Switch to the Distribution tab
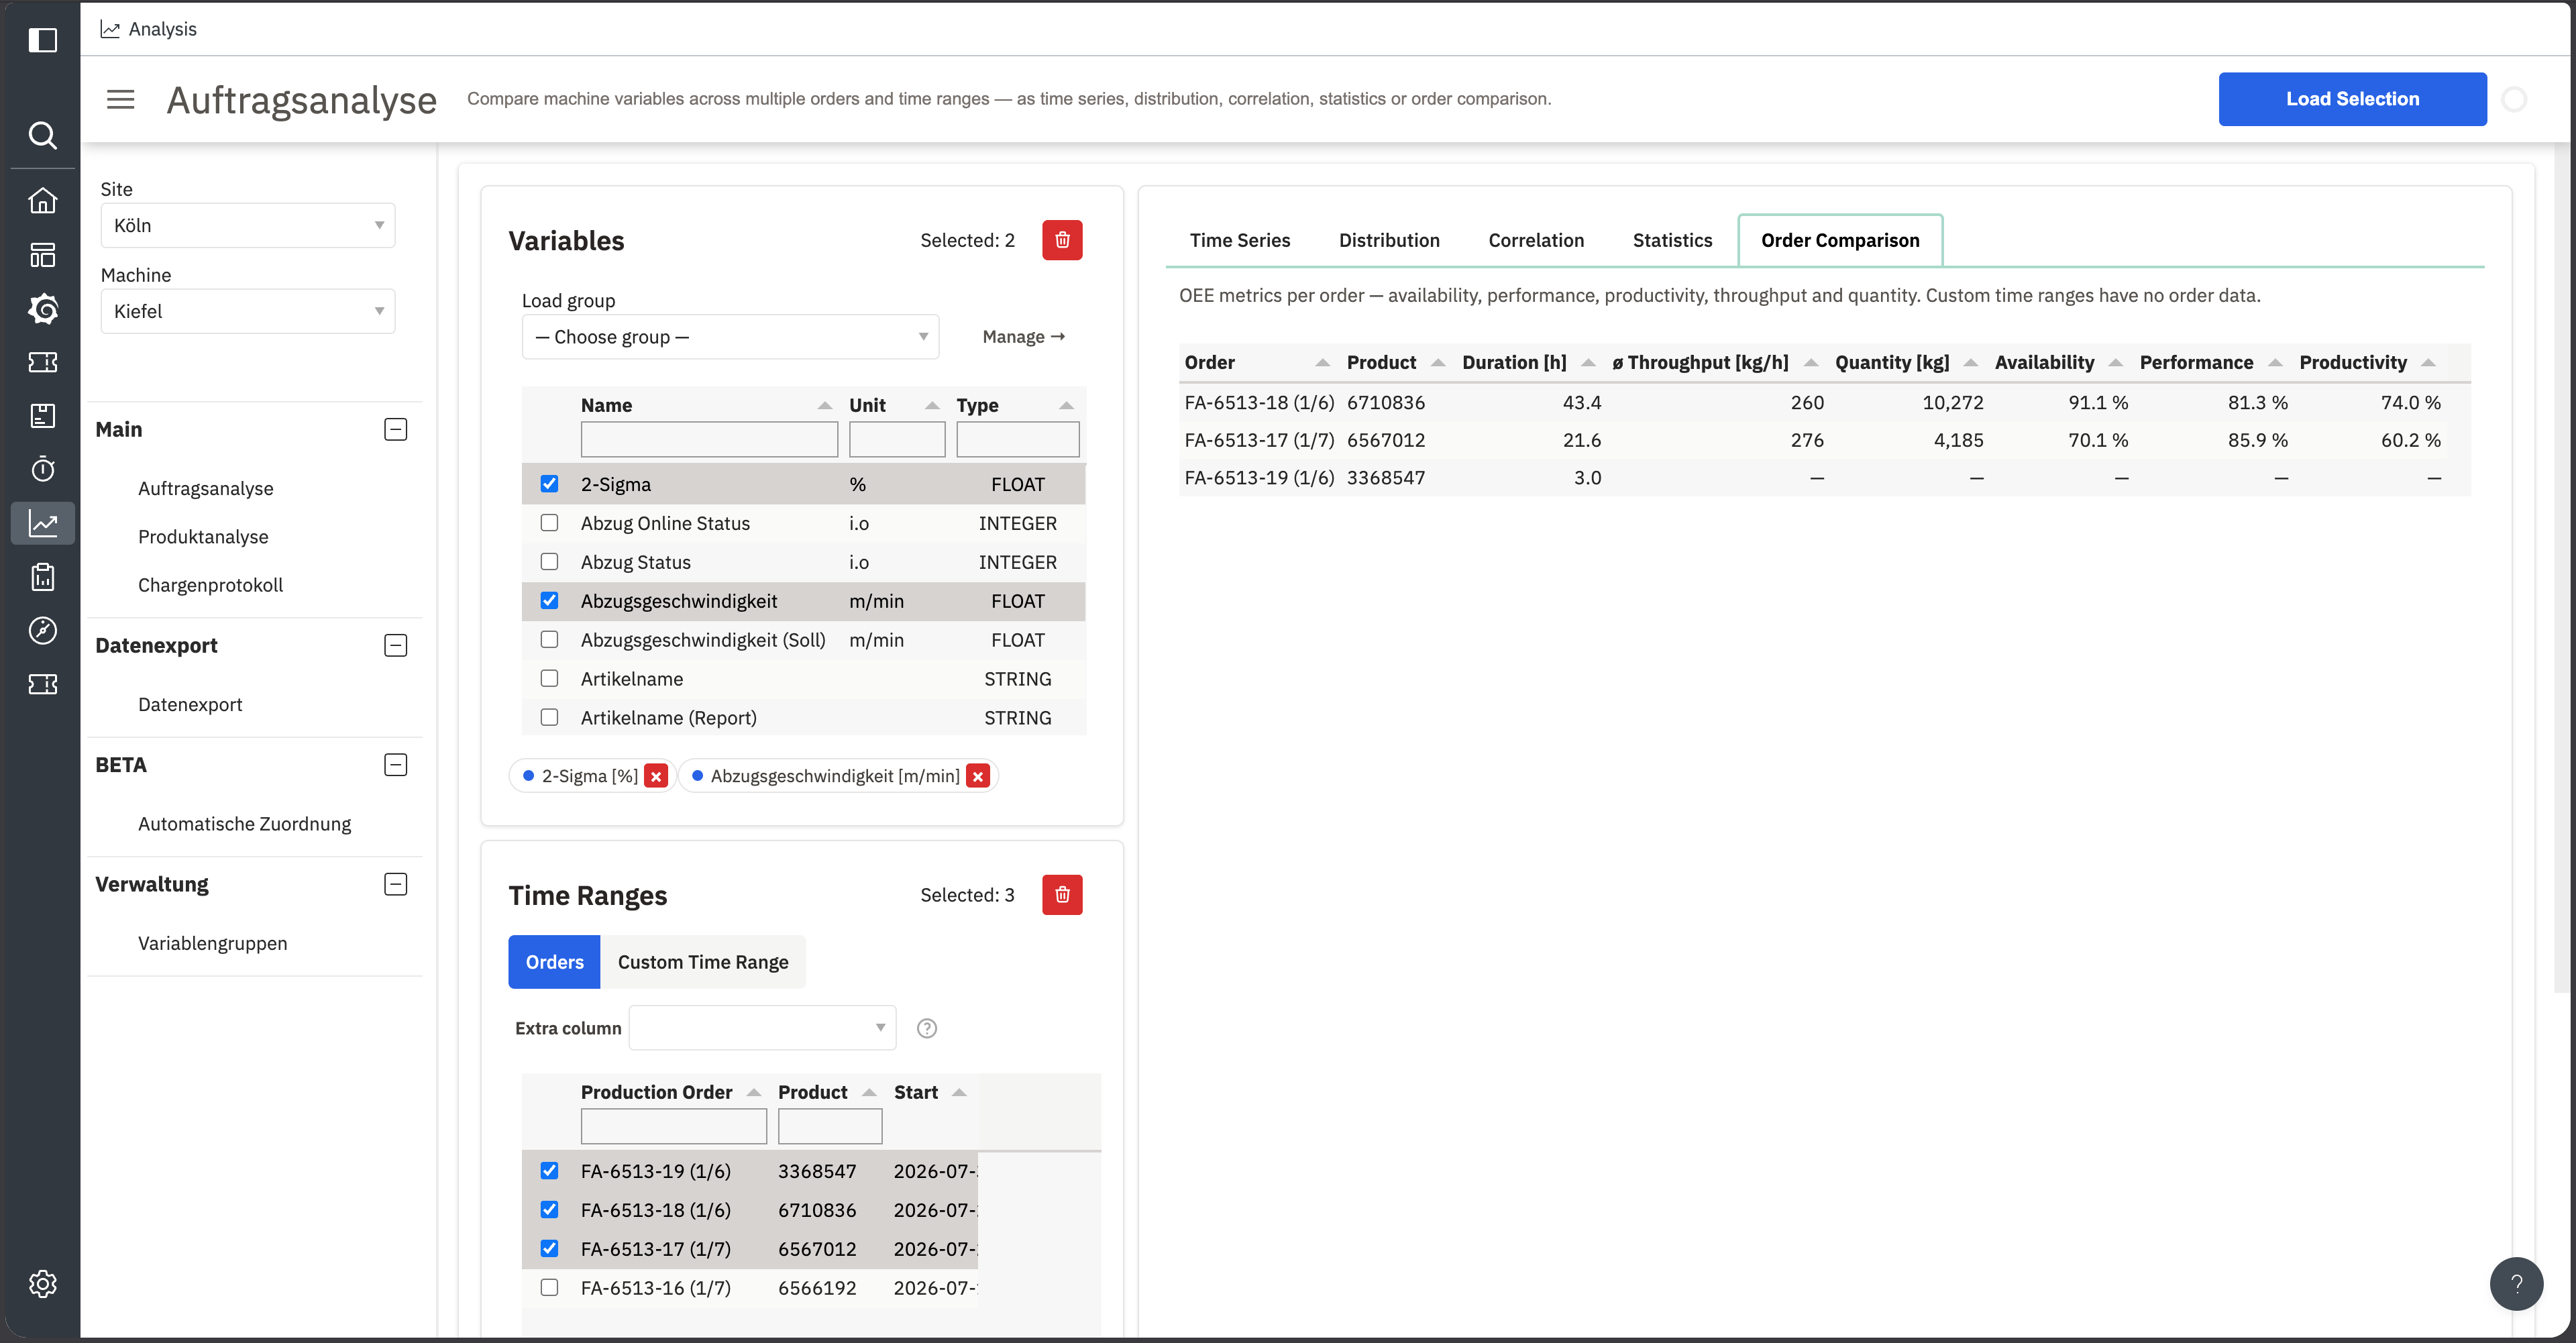 click(x=1389, y=240)
